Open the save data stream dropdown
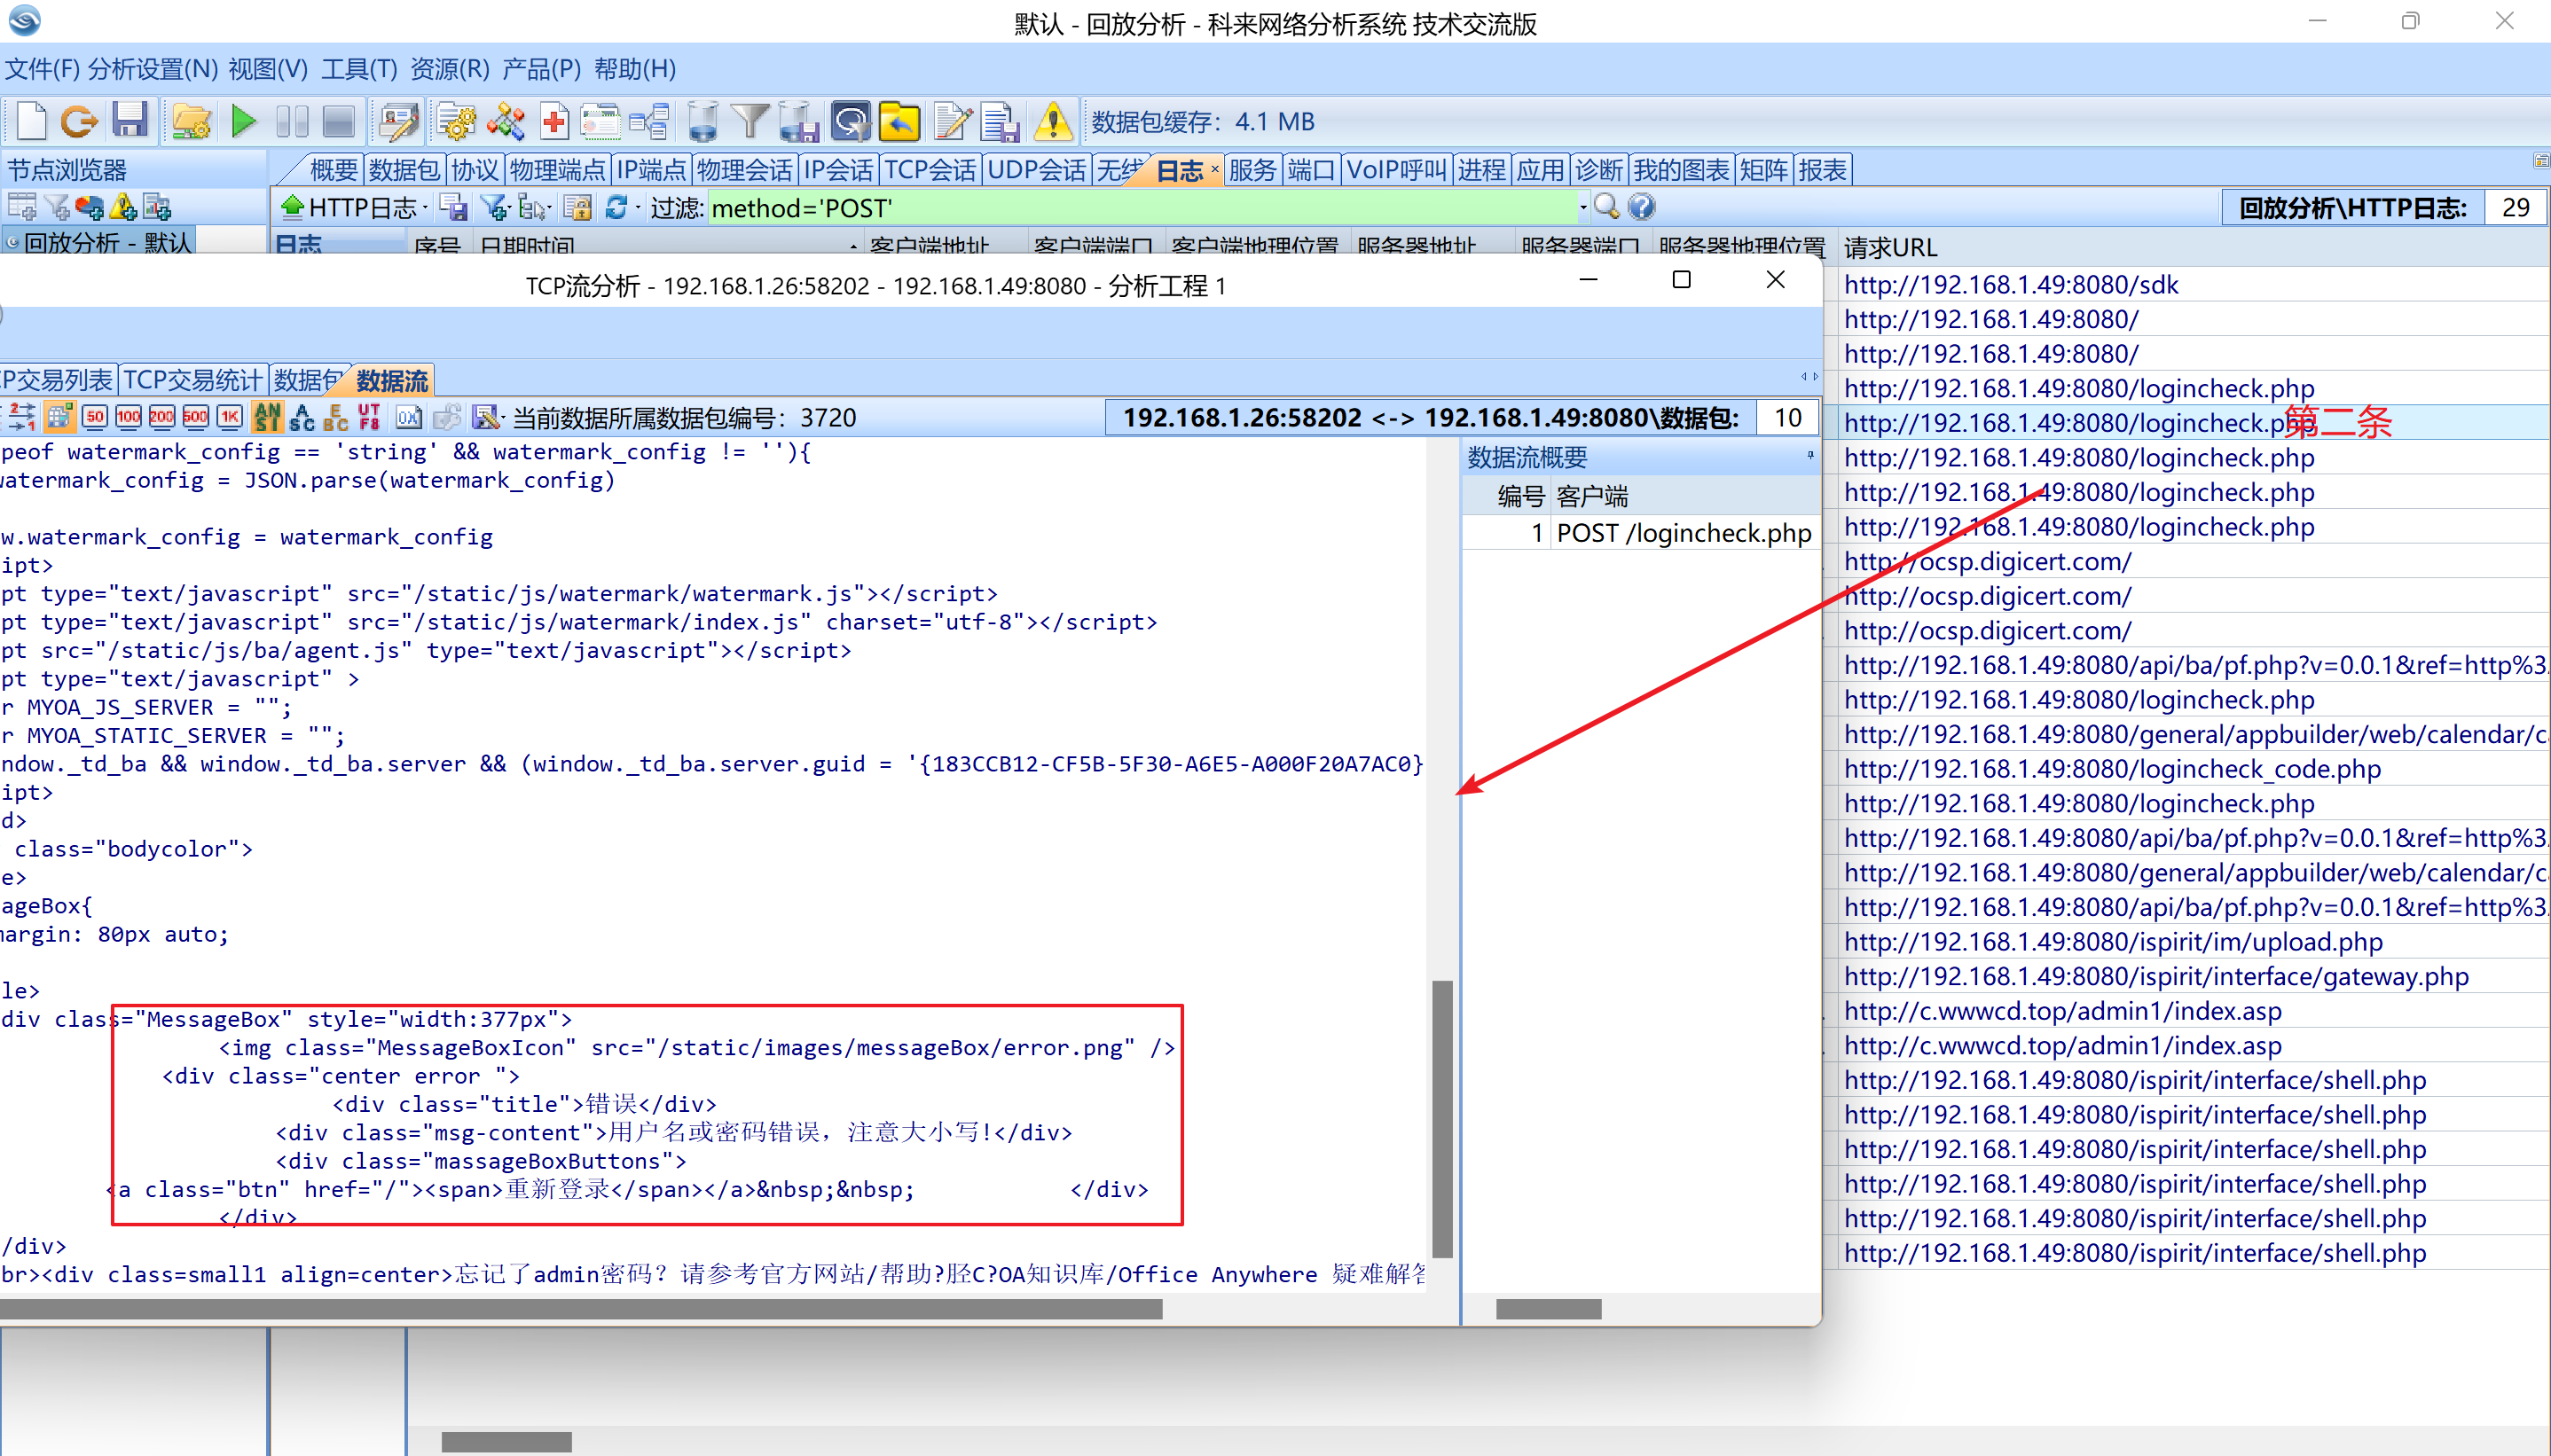 click(502, 417)
